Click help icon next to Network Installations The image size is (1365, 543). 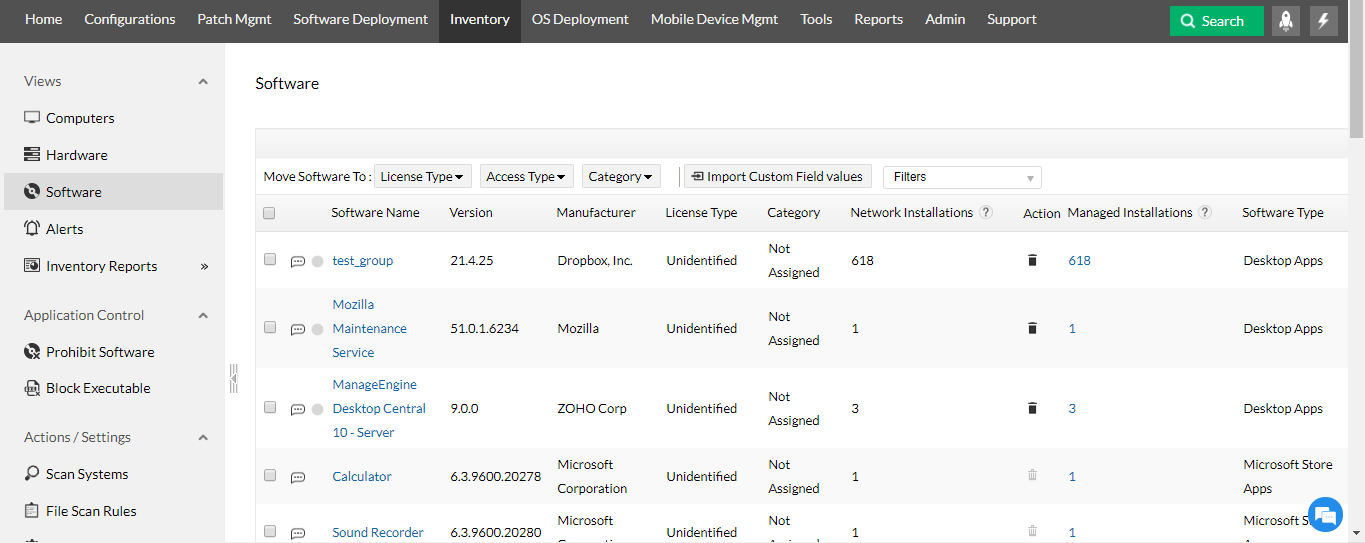coord(986,213)
